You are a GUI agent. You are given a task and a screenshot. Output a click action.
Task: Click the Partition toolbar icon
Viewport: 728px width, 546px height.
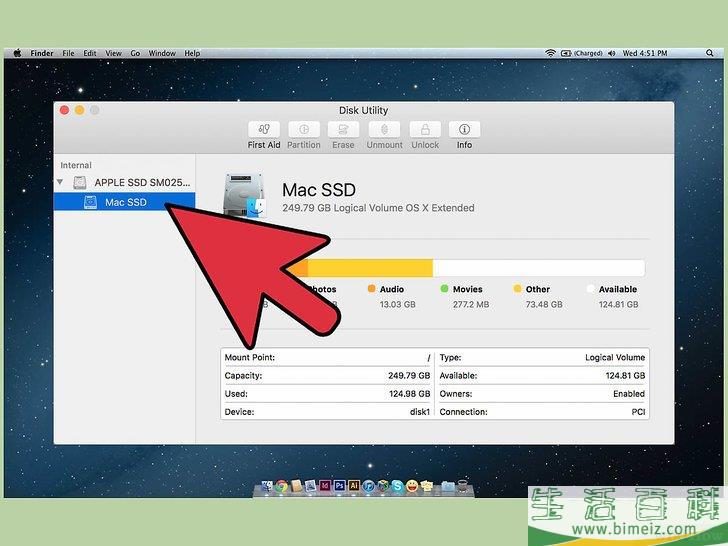(x=304, y=129)
